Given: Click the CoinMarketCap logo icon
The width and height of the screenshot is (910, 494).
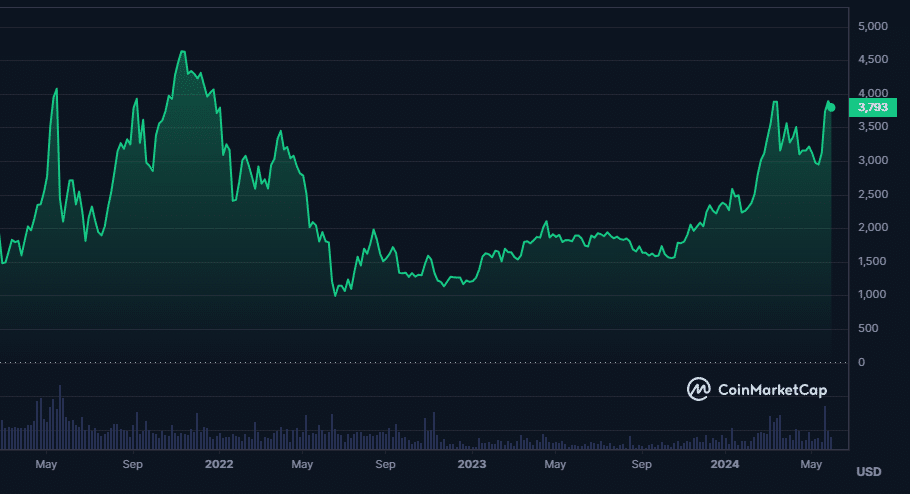Looking at the screenshot, I should pyautogui.click(x=698, y=389).
